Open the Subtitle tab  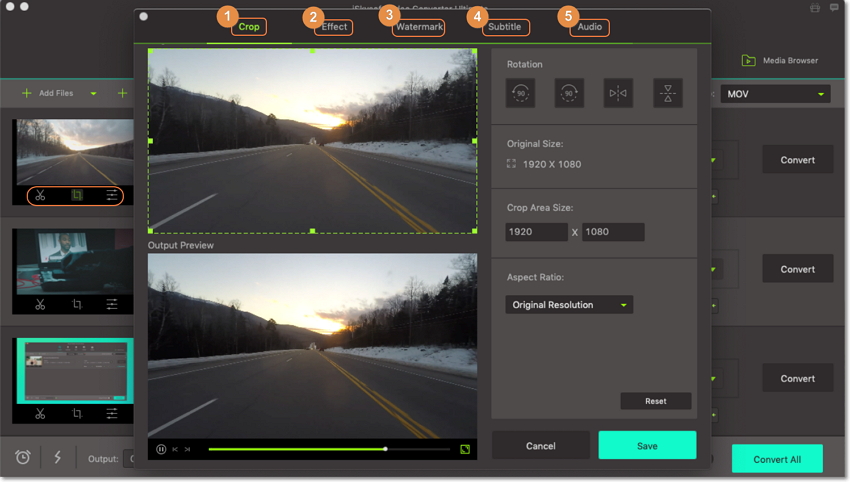504,27
